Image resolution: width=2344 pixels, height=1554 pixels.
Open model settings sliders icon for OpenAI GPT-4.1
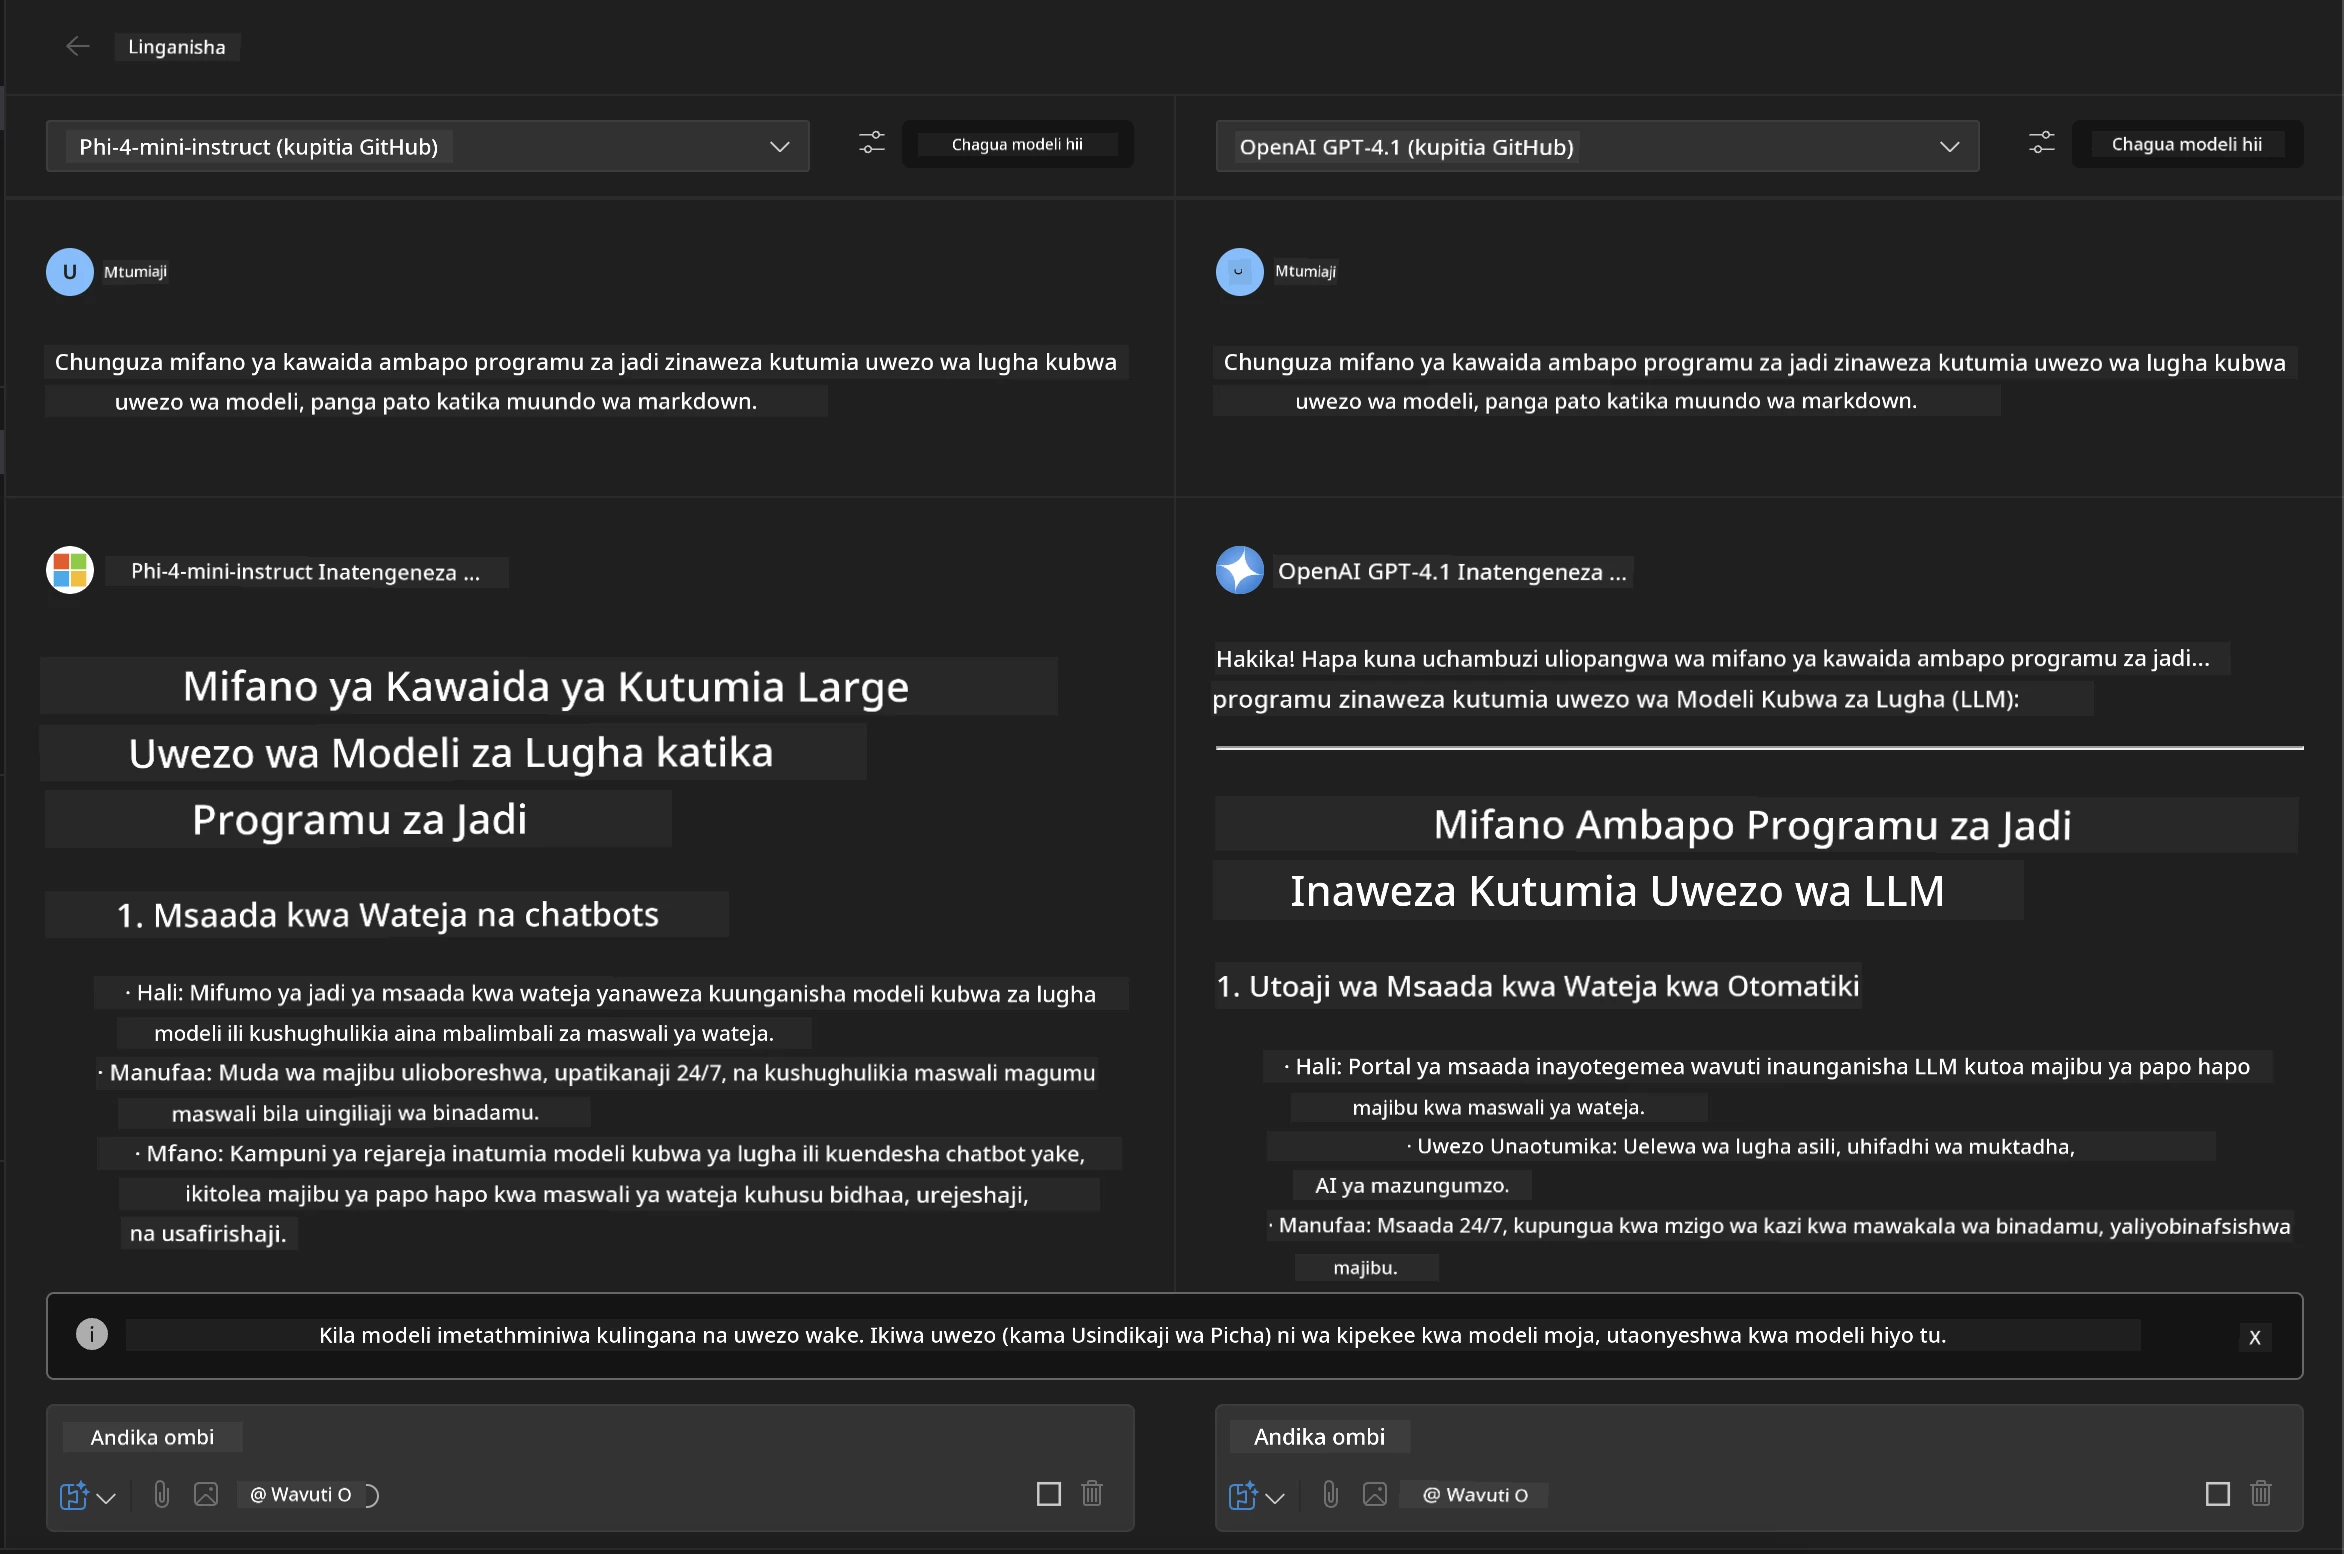[x=2041, y=143]
